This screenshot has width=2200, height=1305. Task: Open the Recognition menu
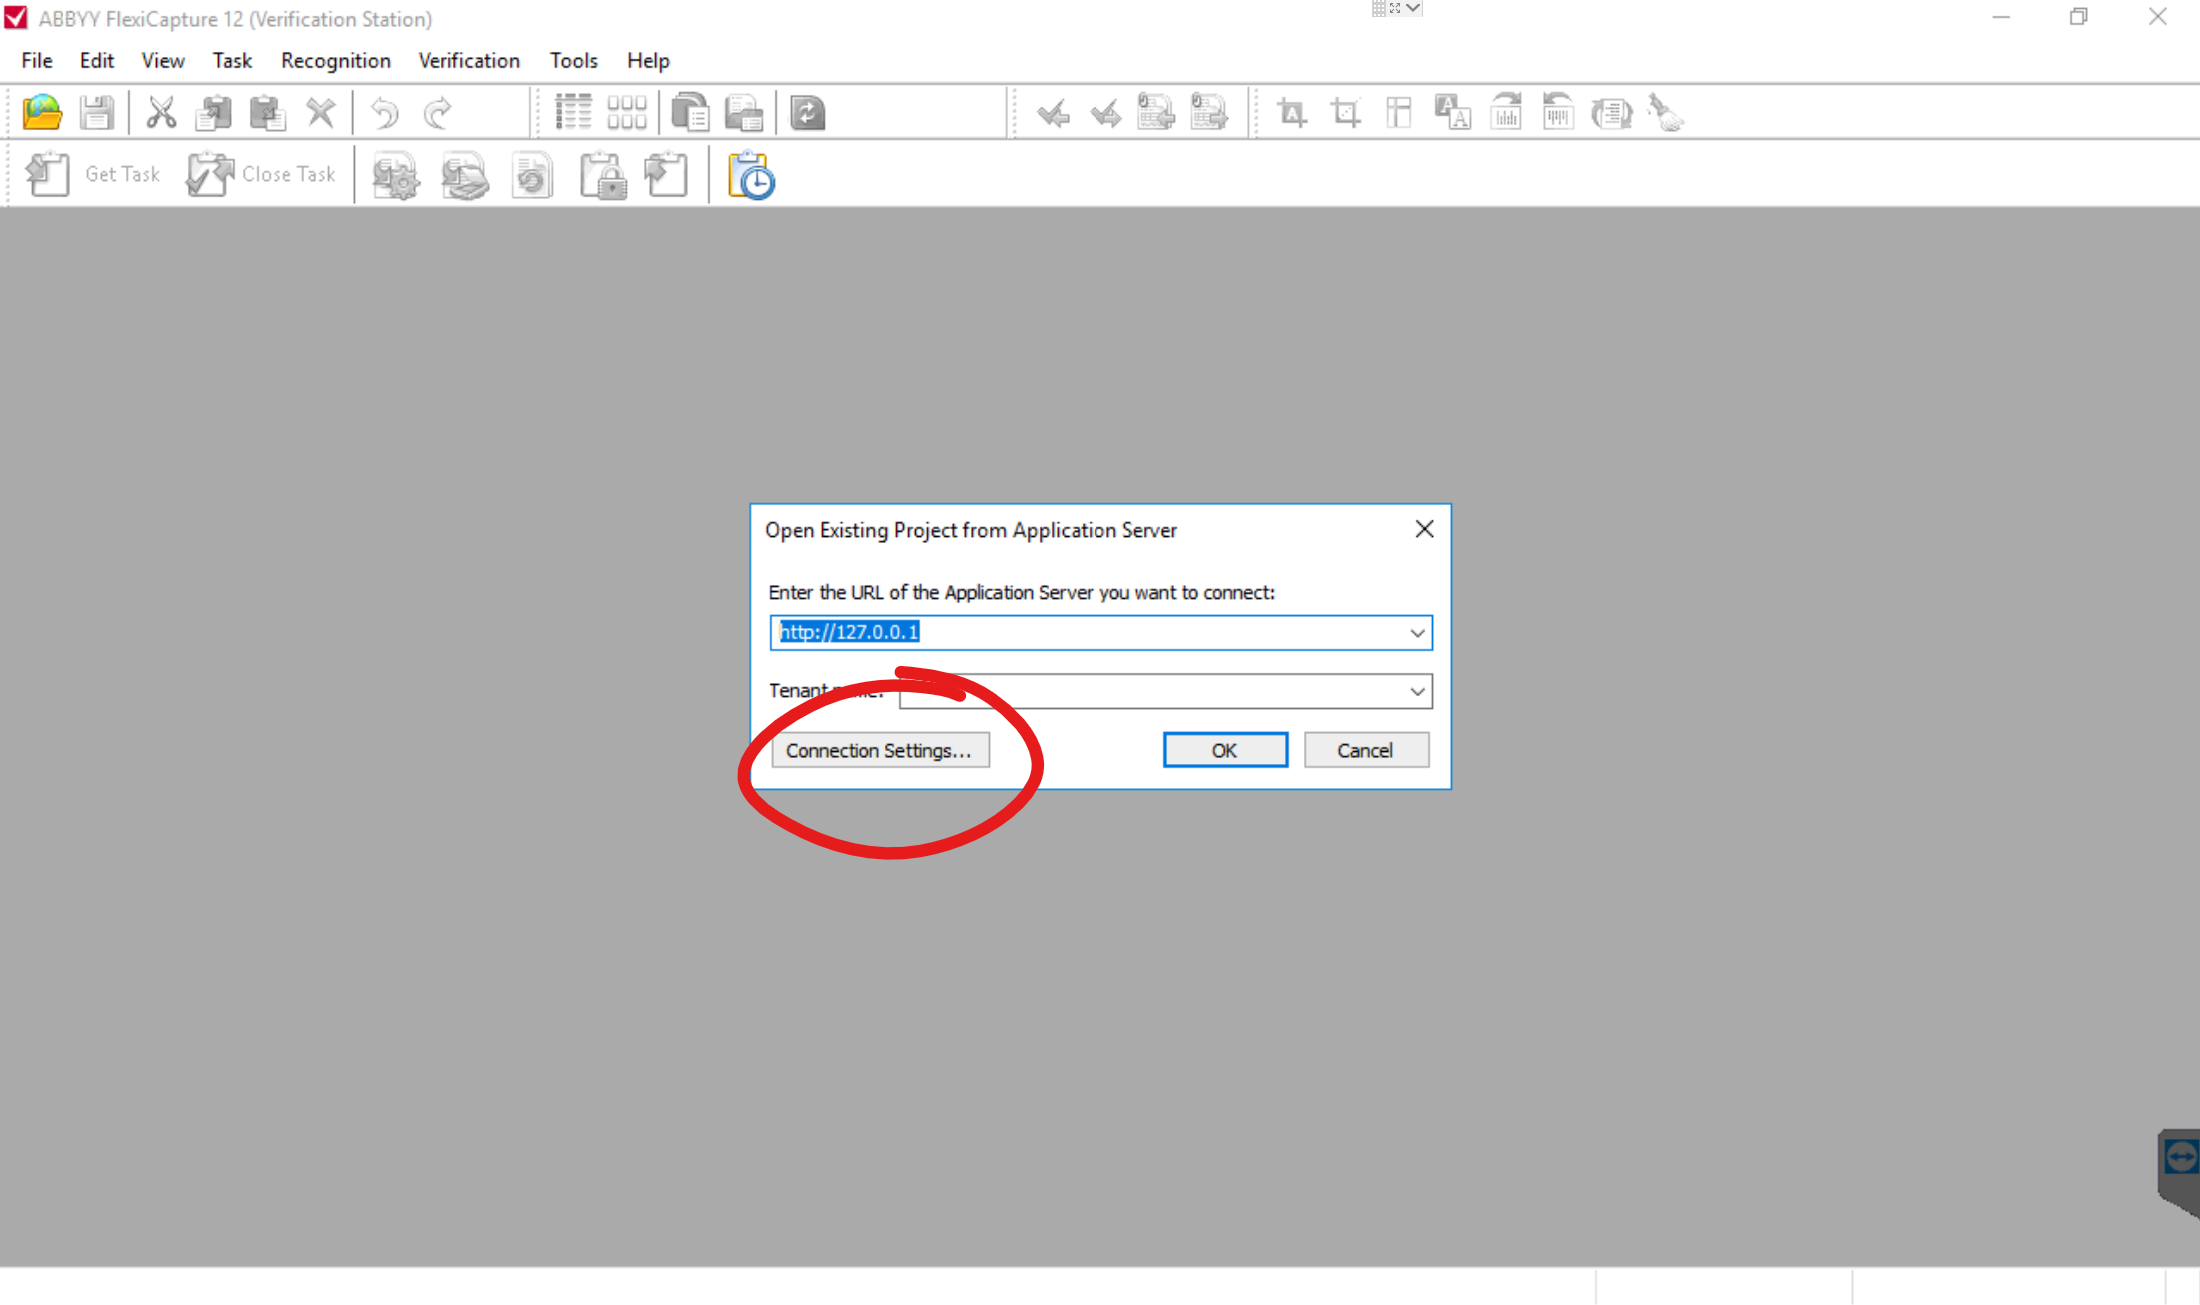(x=335, y=61)
